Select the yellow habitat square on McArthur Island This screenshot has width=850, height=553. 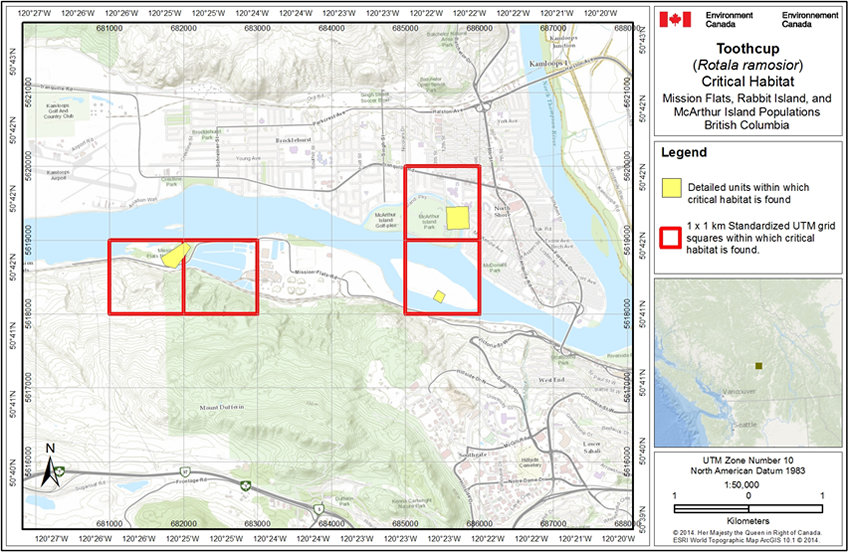(x=458, y=218)
